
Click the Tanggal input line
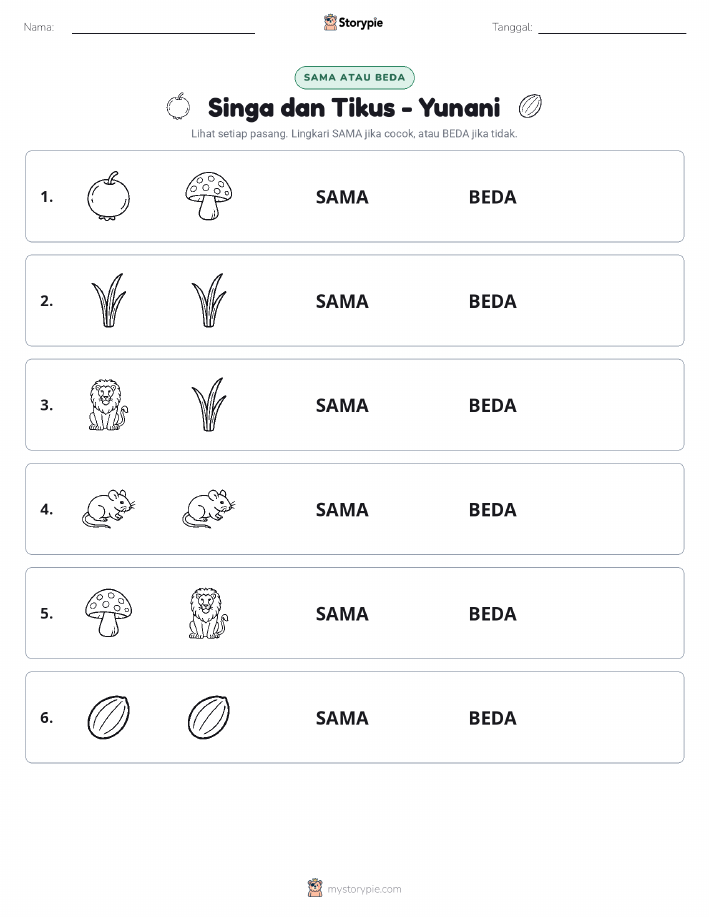(612, 28)
